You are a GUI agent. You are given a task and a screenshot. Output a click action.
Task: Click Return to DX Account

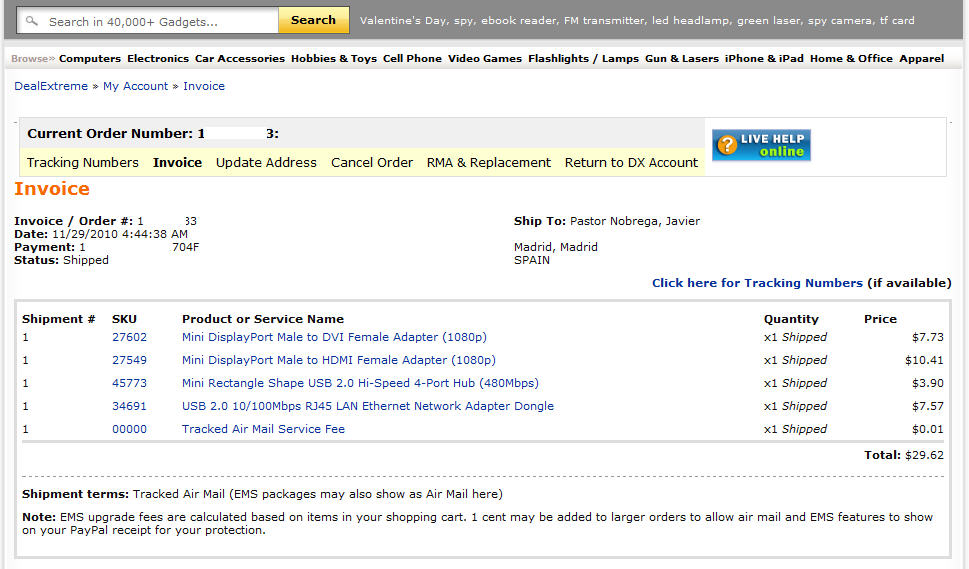click(x=631, y=162)
